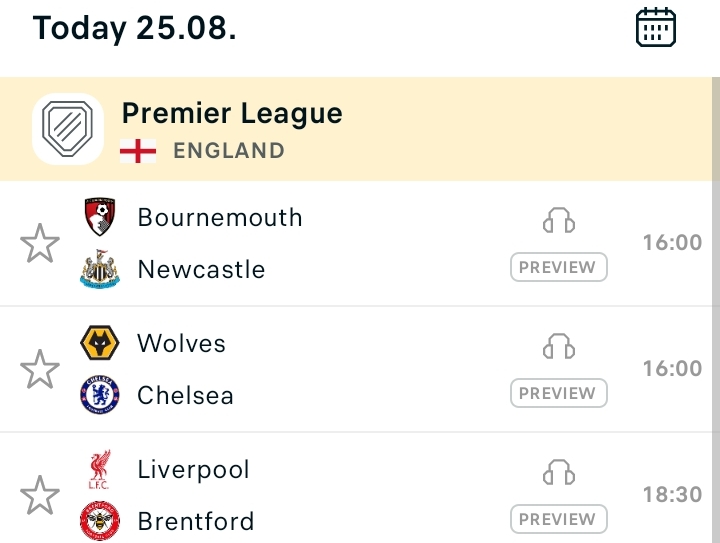
Task: Select the Newcastle club crest
Action: click(x=100, y=269)
